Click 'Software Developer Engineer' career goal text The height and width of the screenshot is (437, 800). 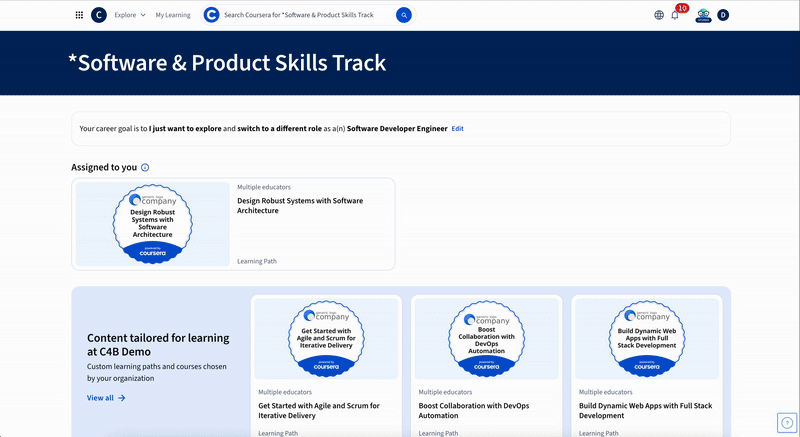(x=397, y=128)
